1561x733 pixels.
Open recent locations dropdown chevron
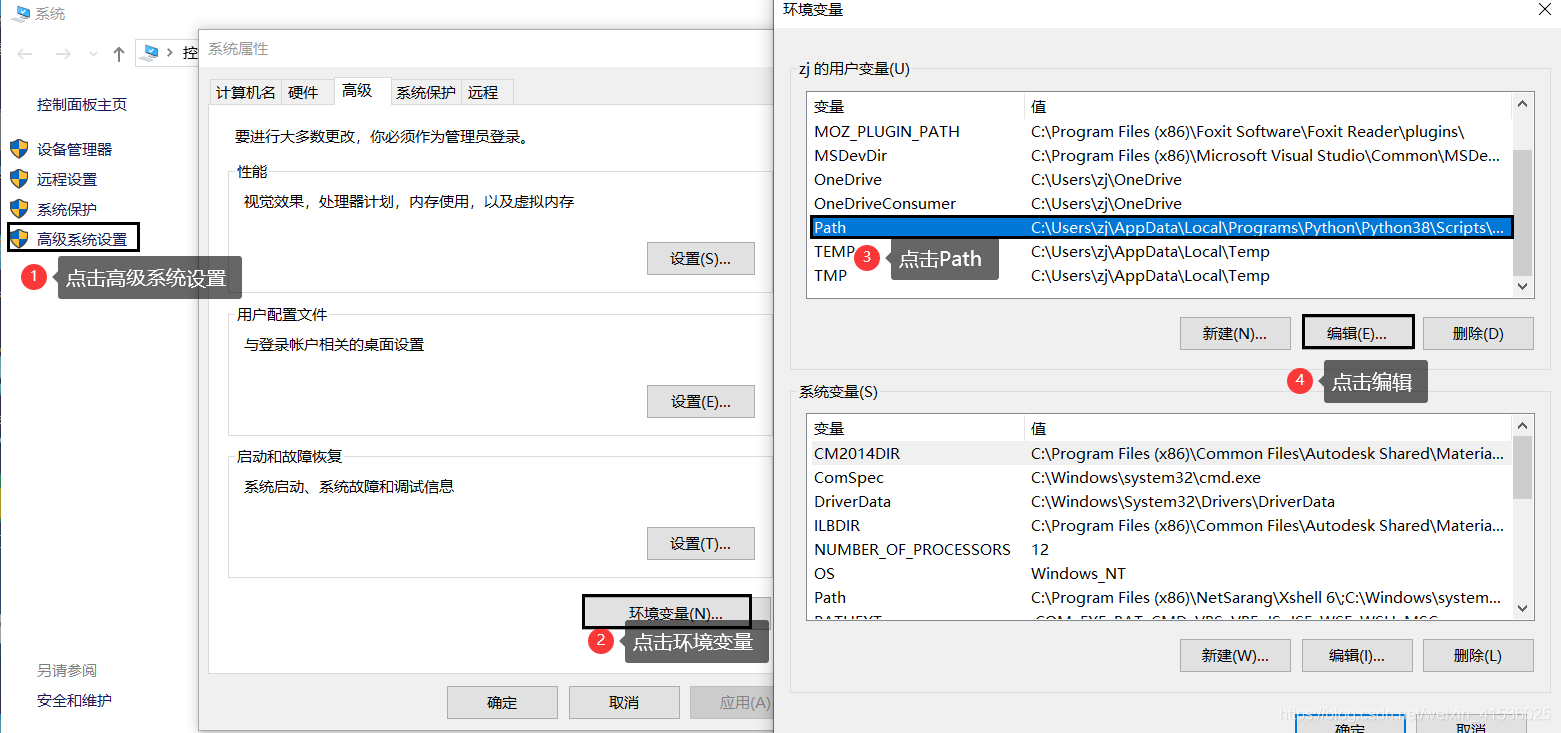(93, 54)
